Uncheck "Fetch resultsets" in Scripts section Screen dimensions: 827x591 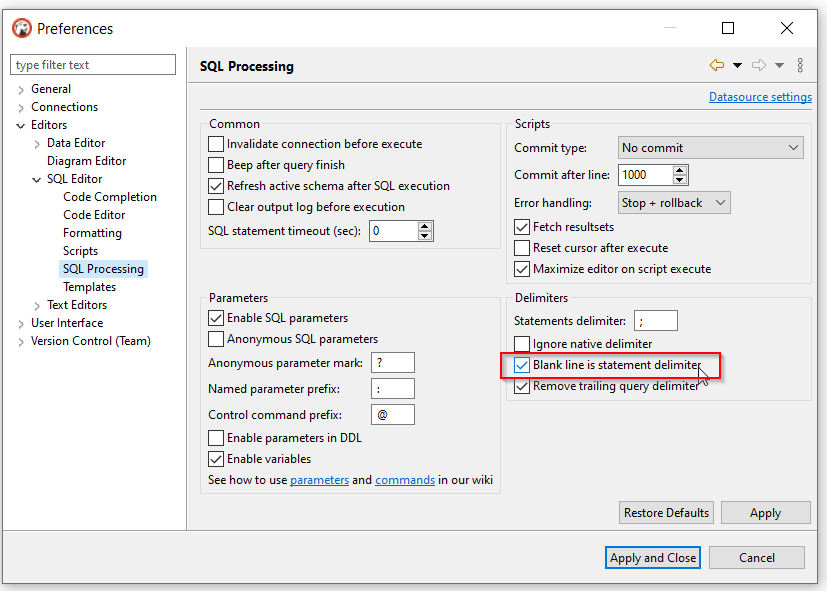521,227
